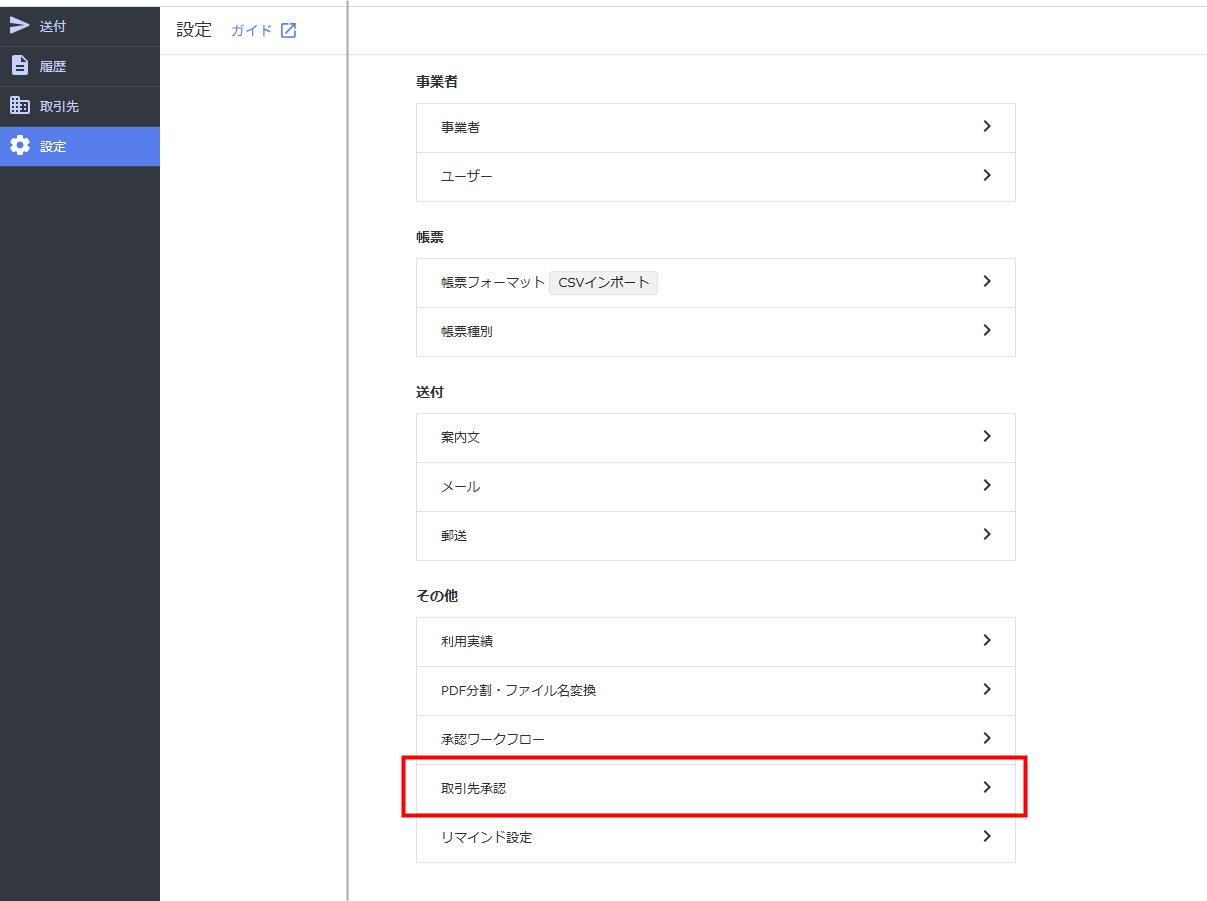
Task: Click the chevron on 承認ワークフロー row
Action: point(987,739)
